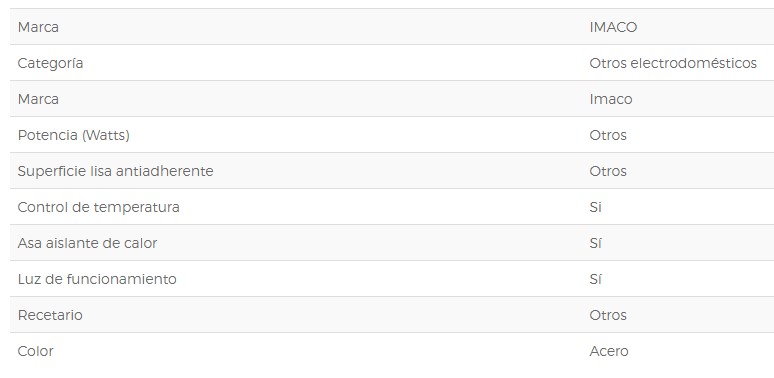
Task: Click Sí value beside Asa aislante de calor
Action: (595, 243)
